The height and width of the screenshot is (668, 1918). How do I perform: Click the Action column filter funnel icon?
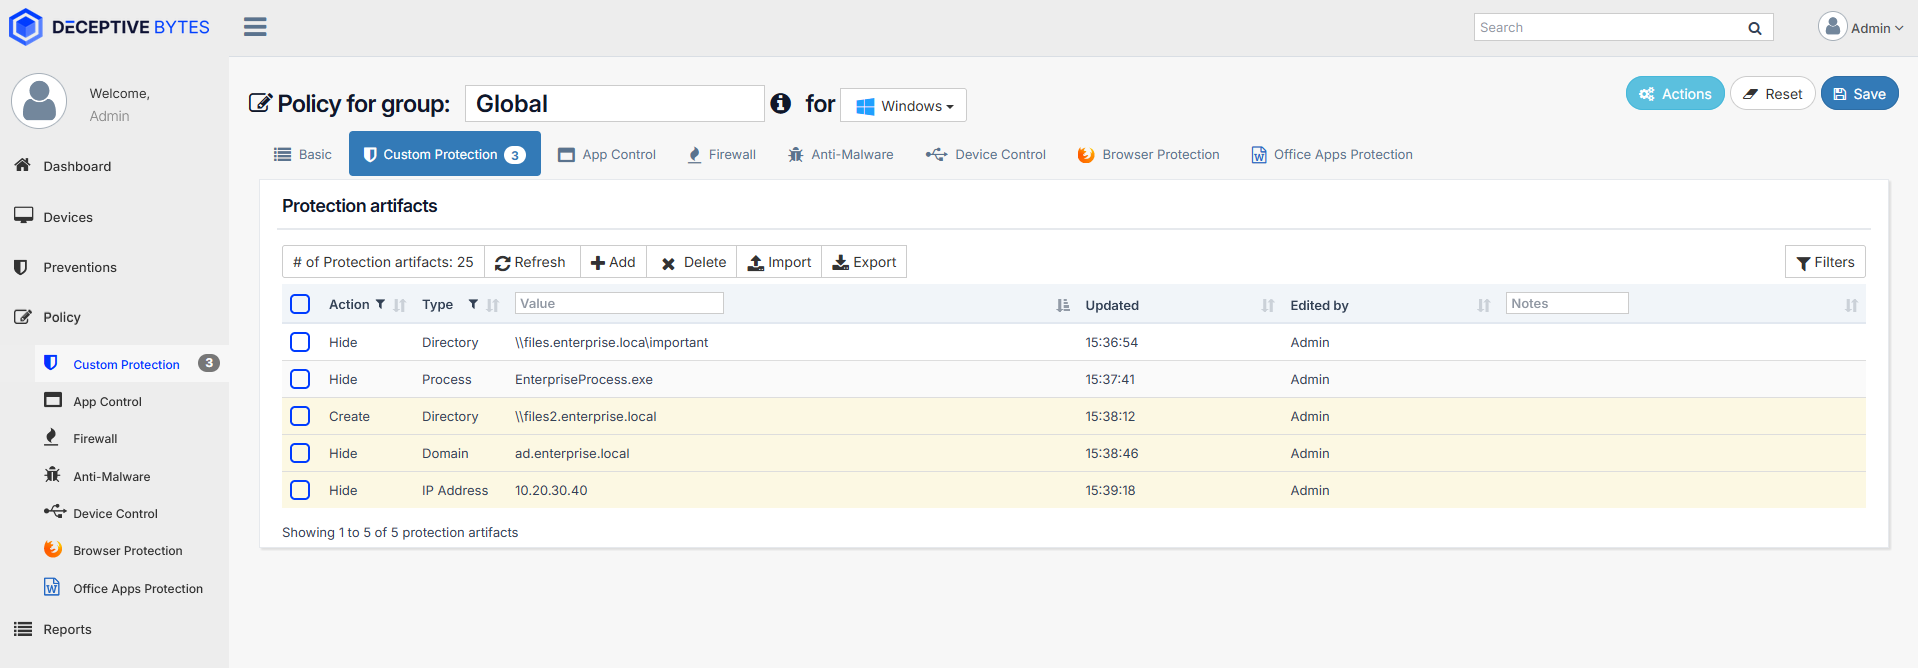[x=380, y=304]
